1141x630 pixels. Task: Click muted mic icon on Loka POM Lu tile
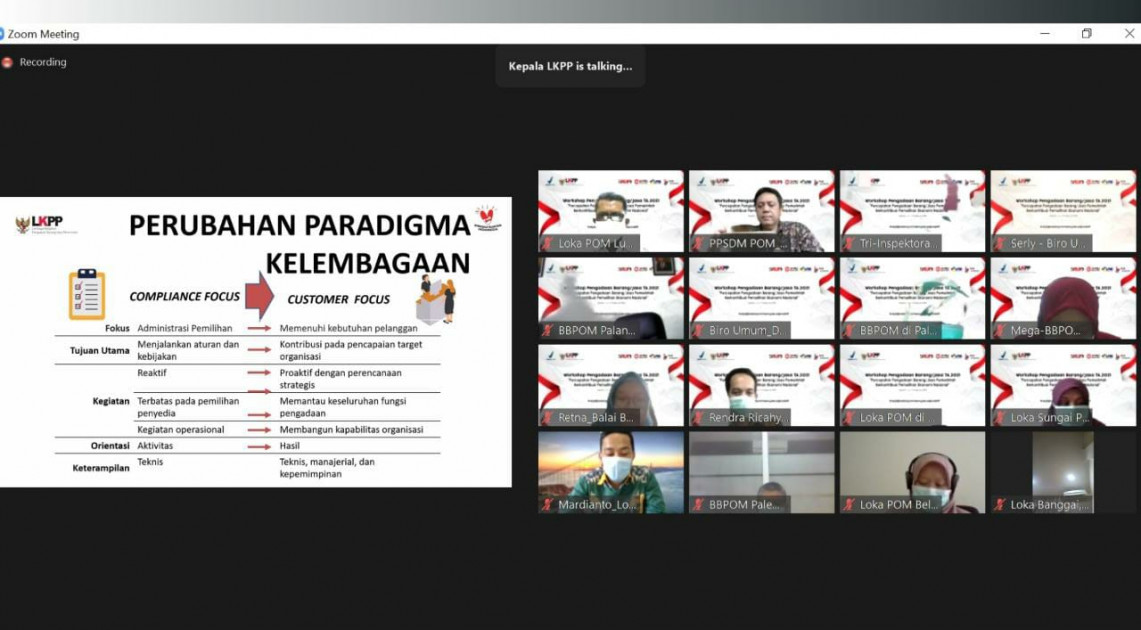(548, 243)
